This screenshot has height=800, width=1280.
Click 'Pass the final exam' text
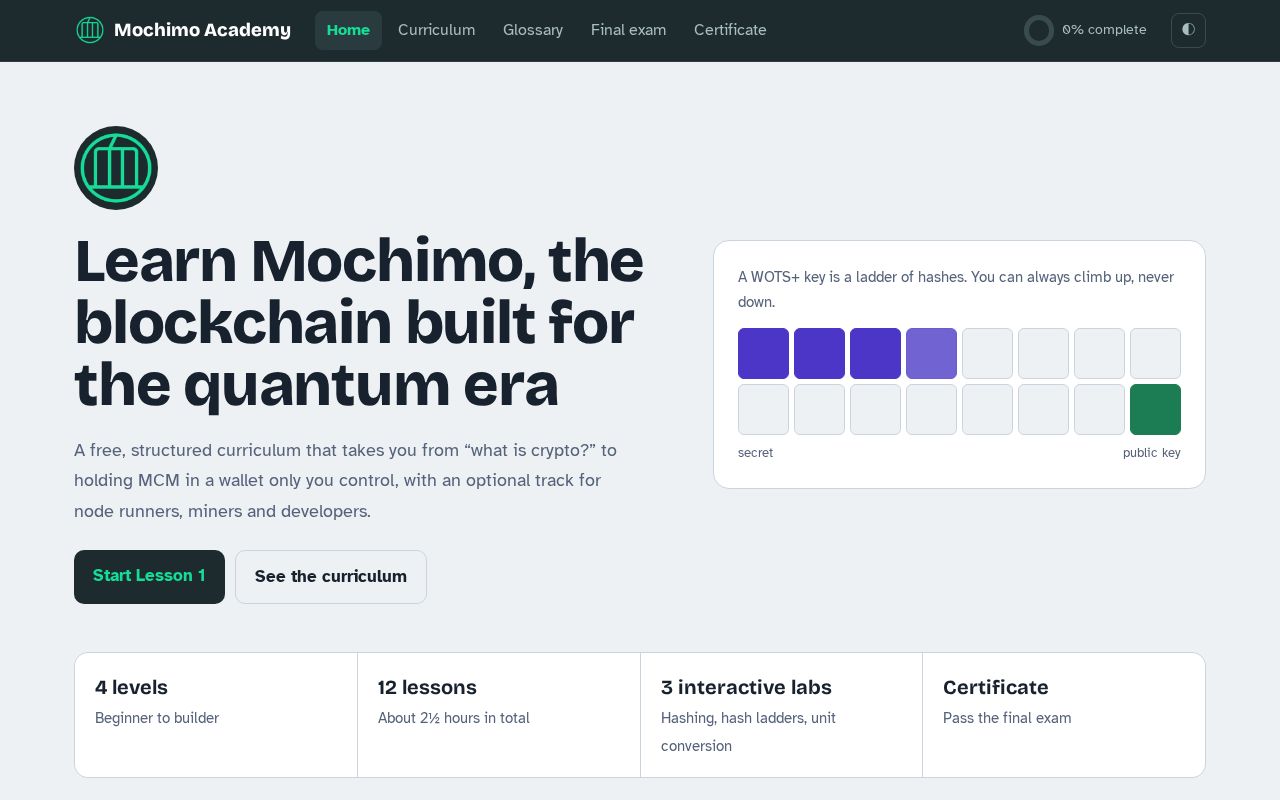[x=1007, y=718]
